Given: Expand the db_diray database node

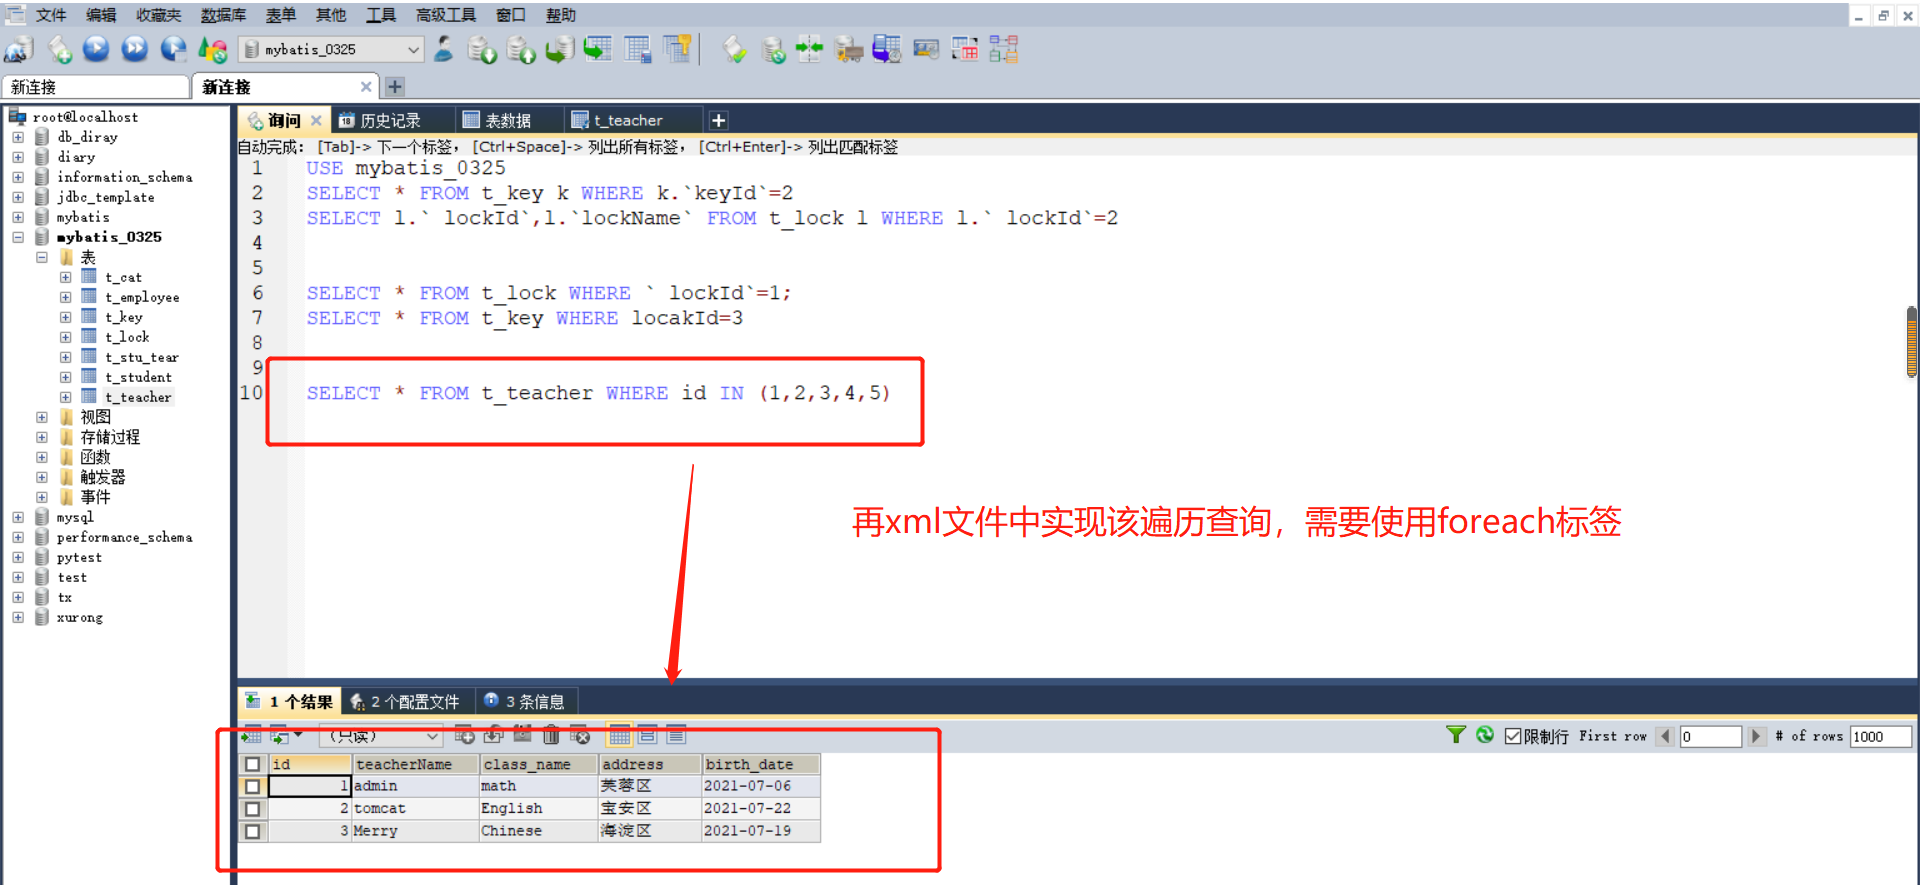Looking at the screenshot, I should tap(18, 137).
